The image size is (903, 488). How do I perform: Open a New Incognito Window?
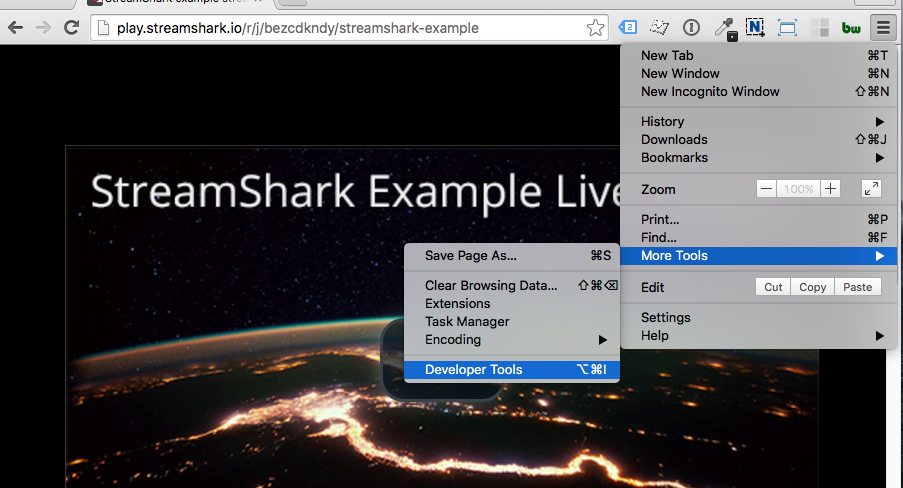point(758,91)
